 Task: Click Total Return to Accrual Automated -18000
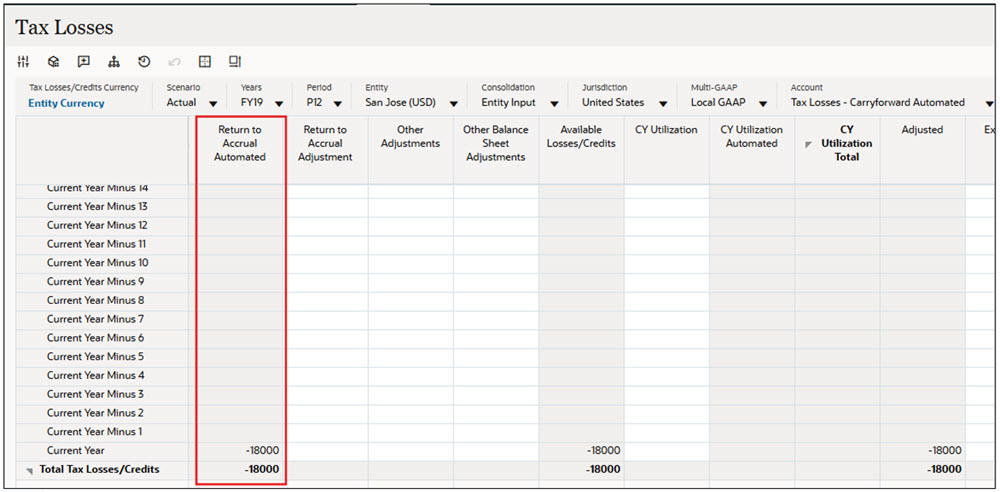(x=240, y=469)
